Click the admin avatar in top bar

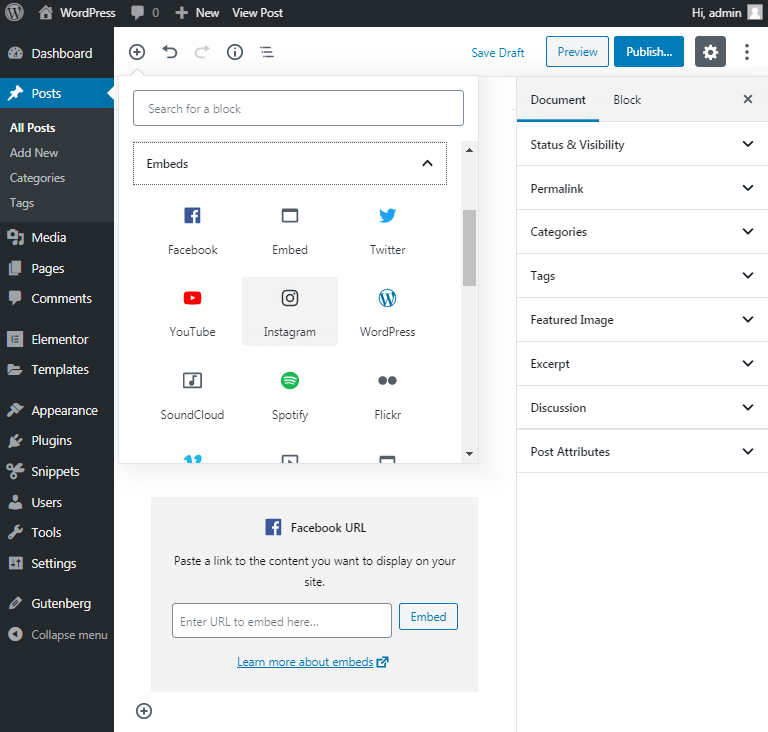click(x=755, y=13)
